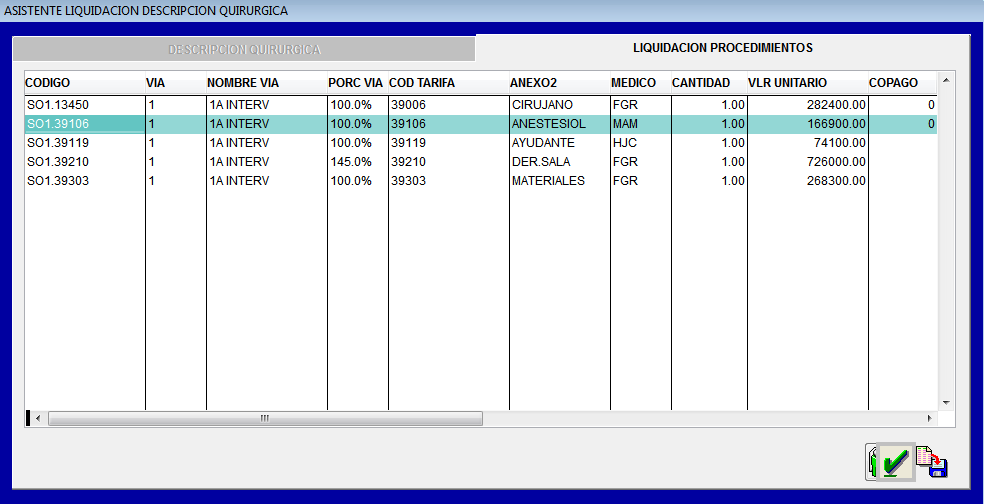Image resolution: width=984 pixels, height=504 pixels.
Task: Click the NOMBRE VIA column header
Action: coord(267,83)
